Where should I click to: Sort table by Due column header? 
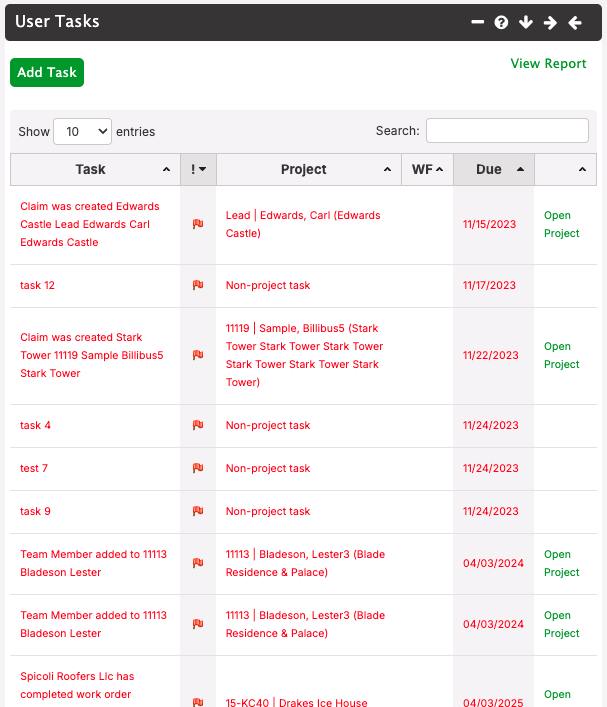pos(494,170)
